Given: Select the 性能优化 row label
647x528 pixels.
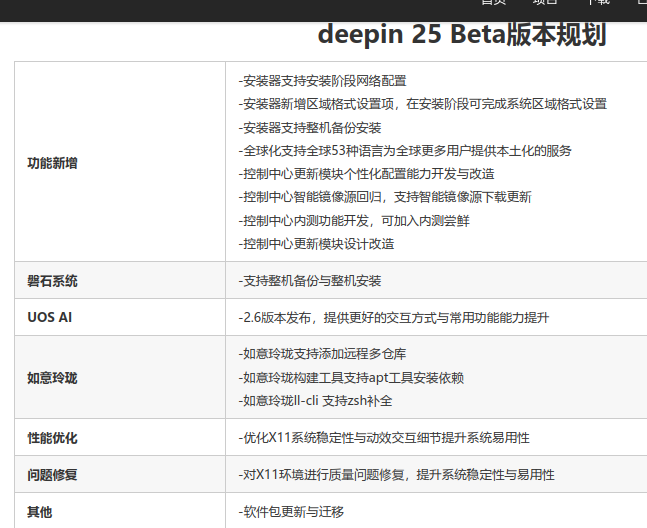Looking at the screenshot, I should (52, 438).
